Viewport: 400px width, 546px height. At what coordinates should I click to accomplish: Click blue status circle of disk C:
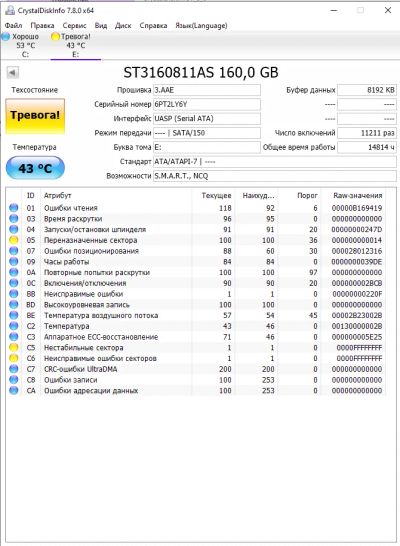(x=6, y=36)
